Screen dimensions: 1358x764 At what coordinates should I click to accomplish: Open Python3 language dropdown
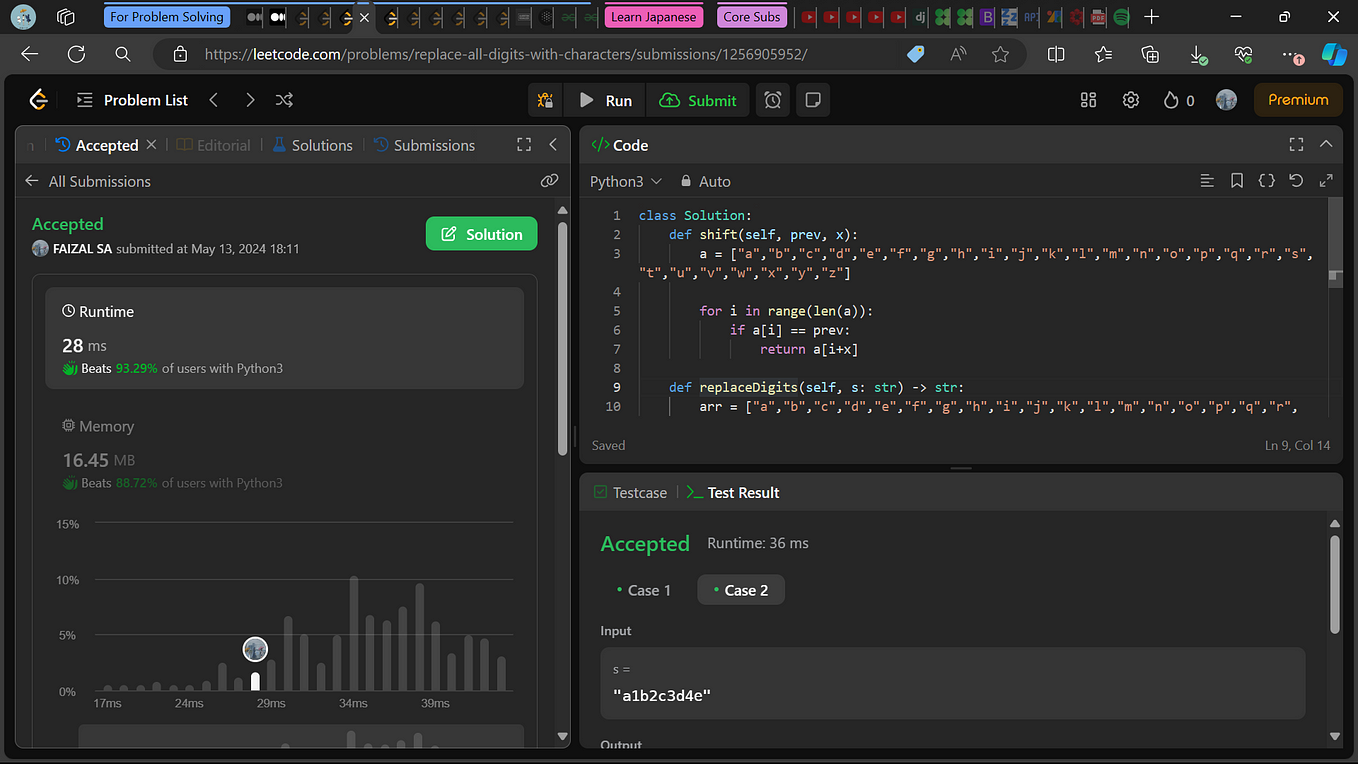point(626,181)
